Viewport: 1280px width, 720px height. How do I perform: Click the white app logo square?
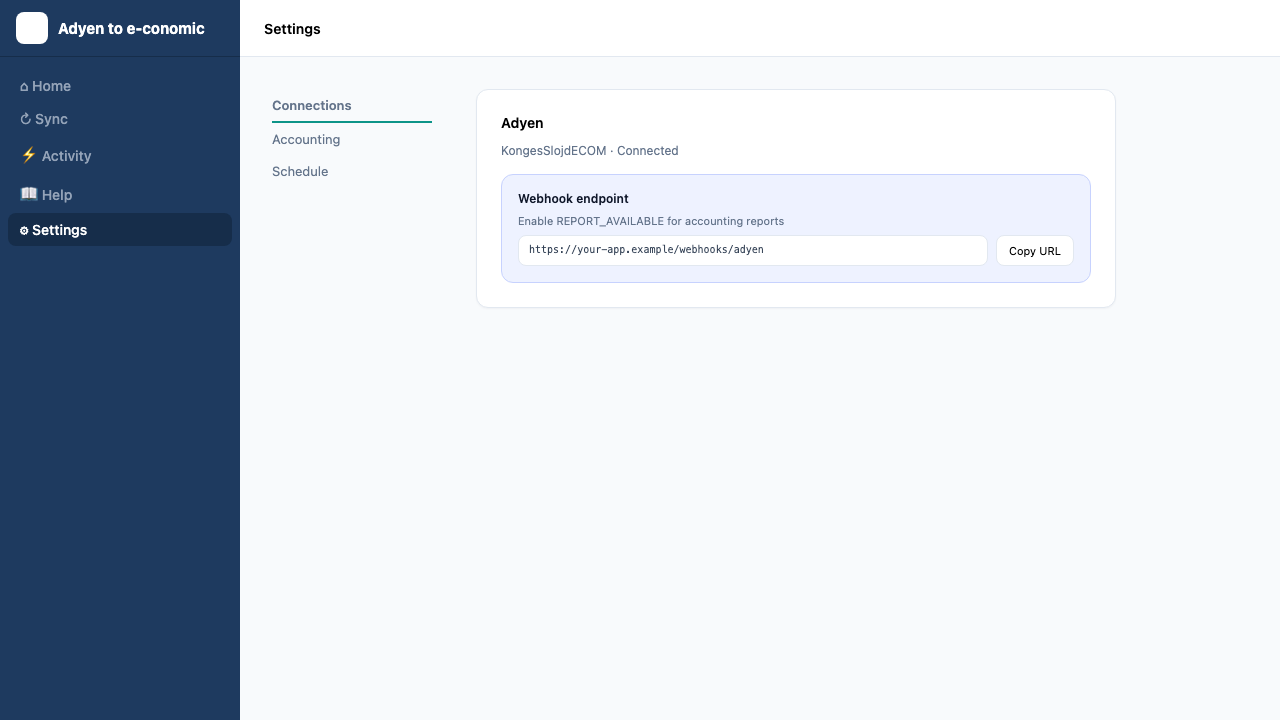32,28
